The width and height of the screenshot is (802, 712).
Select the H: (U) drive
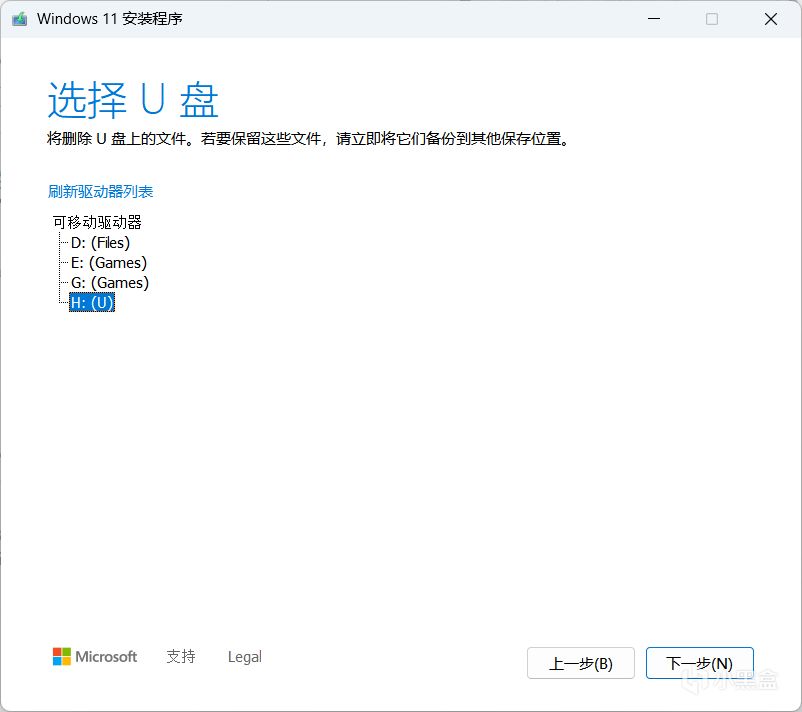pos(92,302)
